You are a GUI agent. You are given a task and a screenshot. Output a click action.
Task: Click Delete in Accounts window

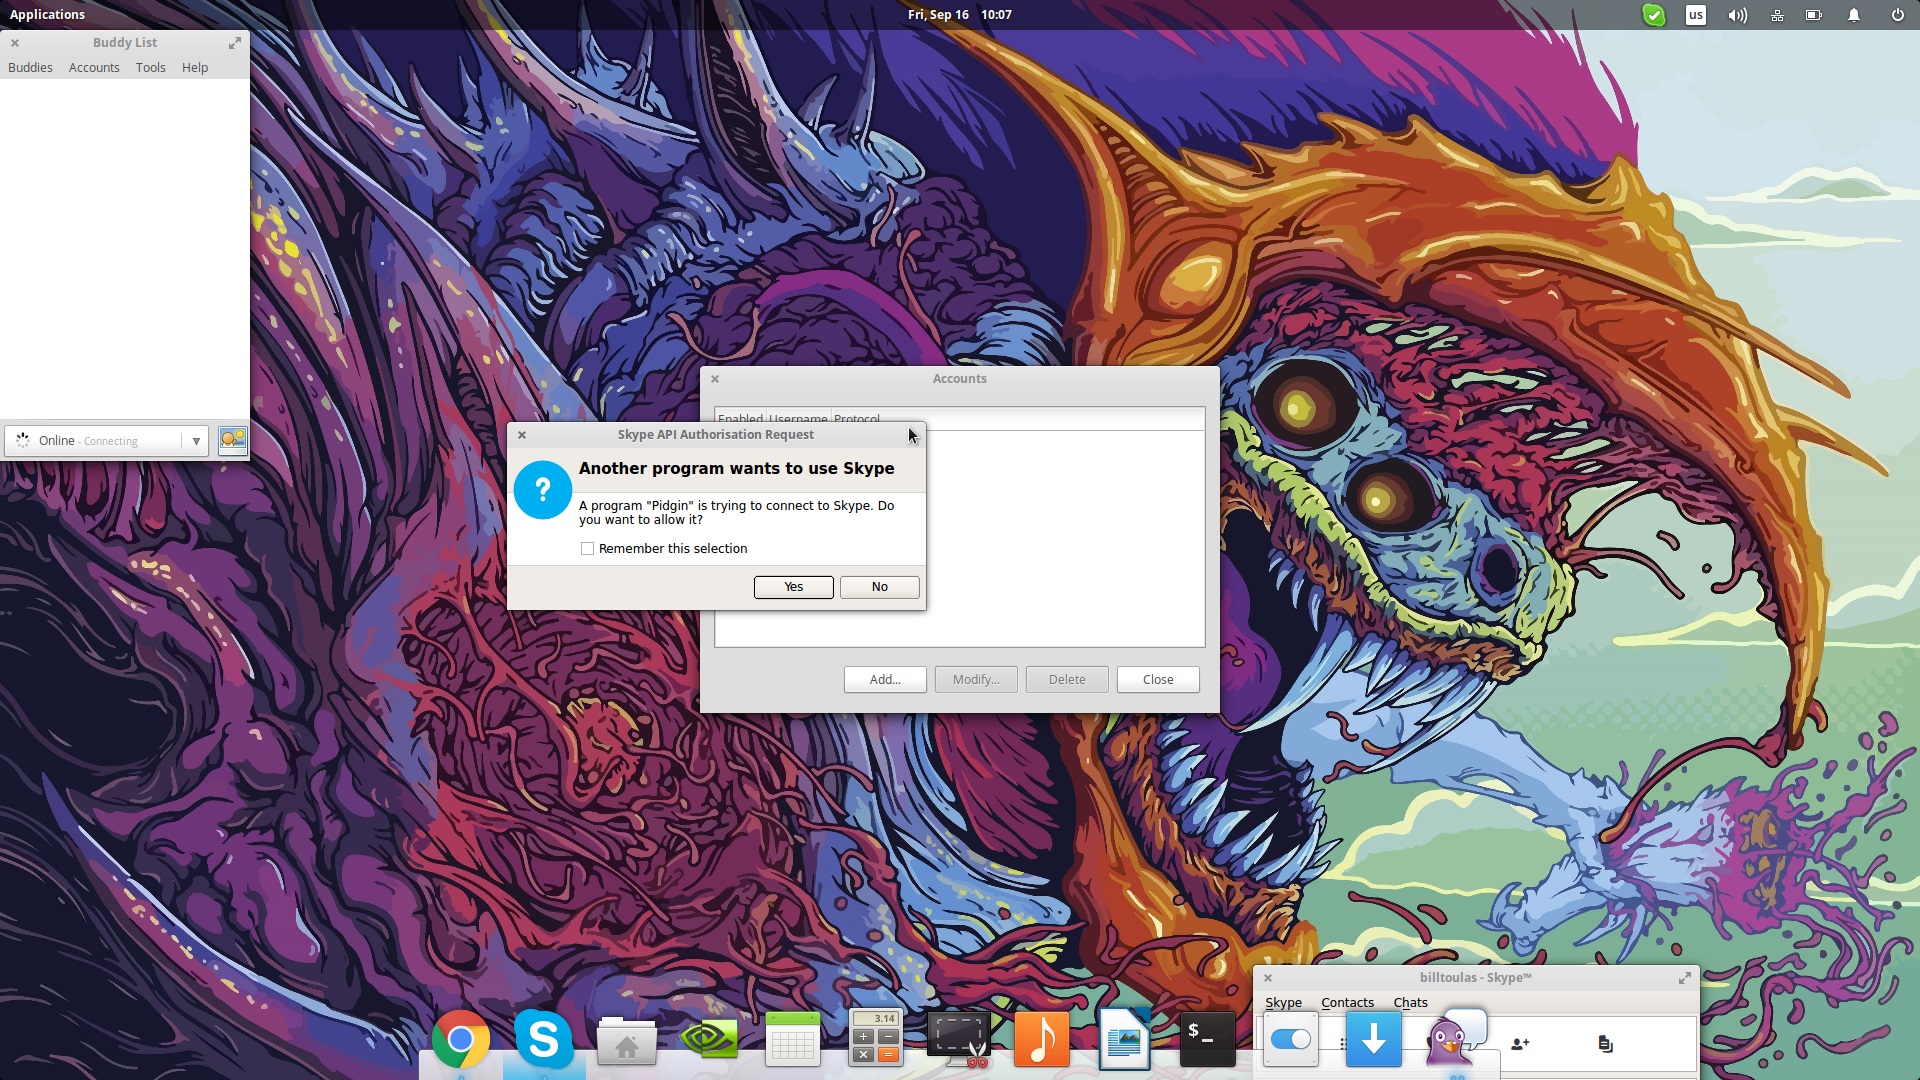1067,680
